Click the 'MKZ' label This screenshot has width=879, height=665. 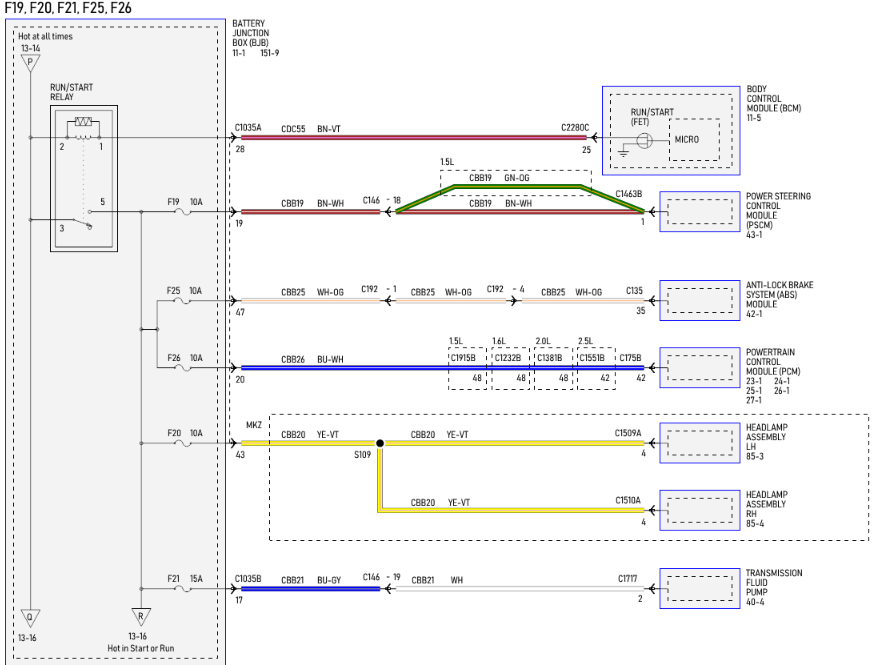(254, 425)
